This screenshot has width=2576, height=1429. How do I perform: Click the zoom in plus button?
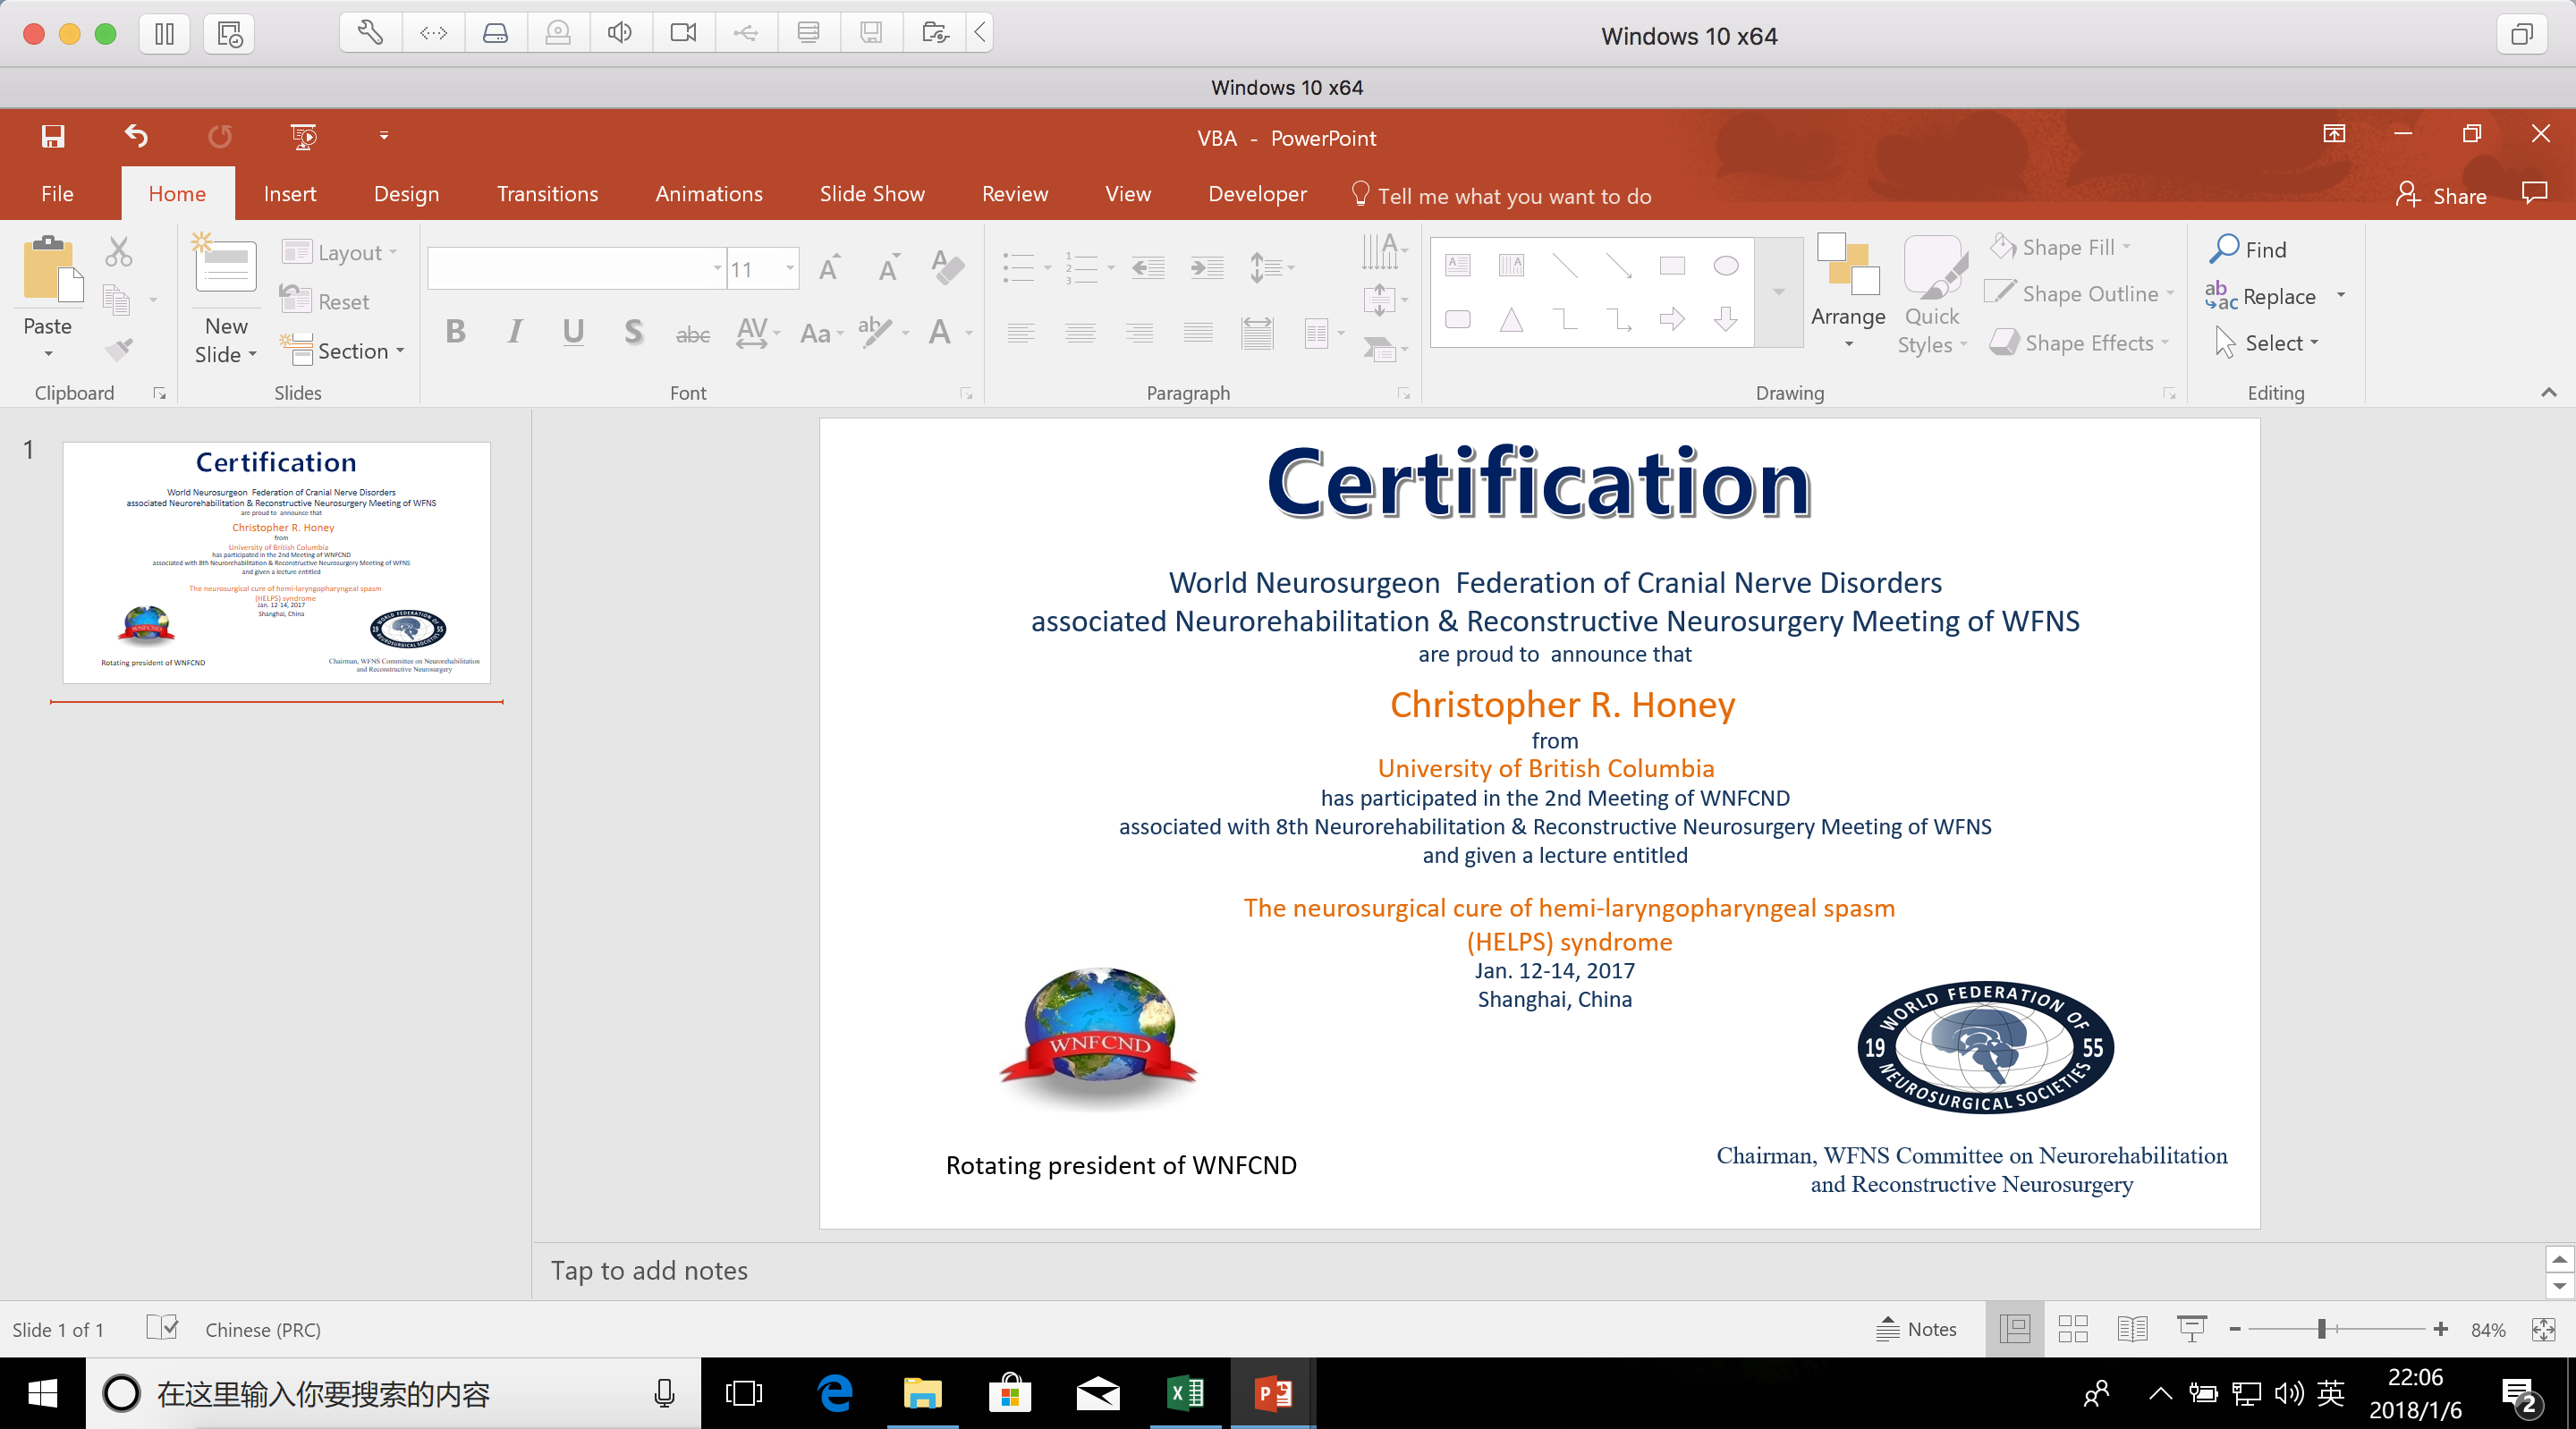tap(2441, 1329)
